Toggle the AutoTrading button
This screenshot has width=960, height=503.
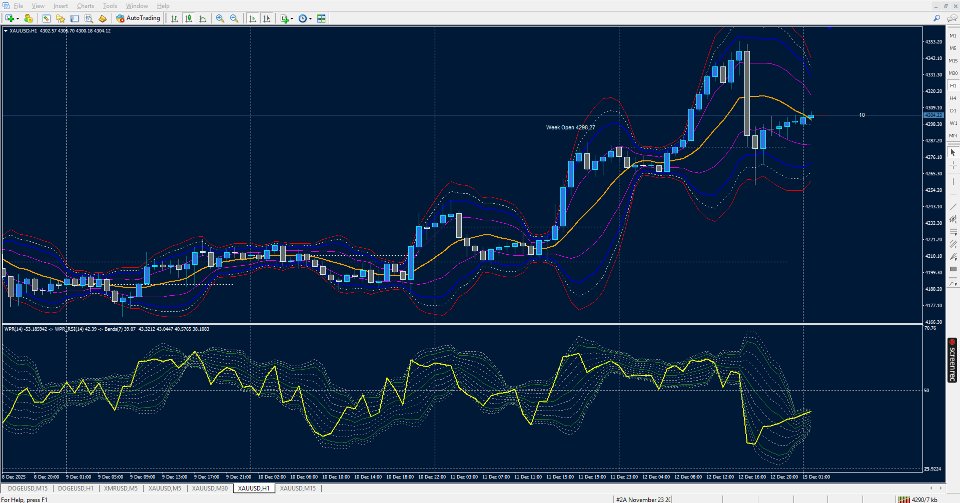pos(138,18)
